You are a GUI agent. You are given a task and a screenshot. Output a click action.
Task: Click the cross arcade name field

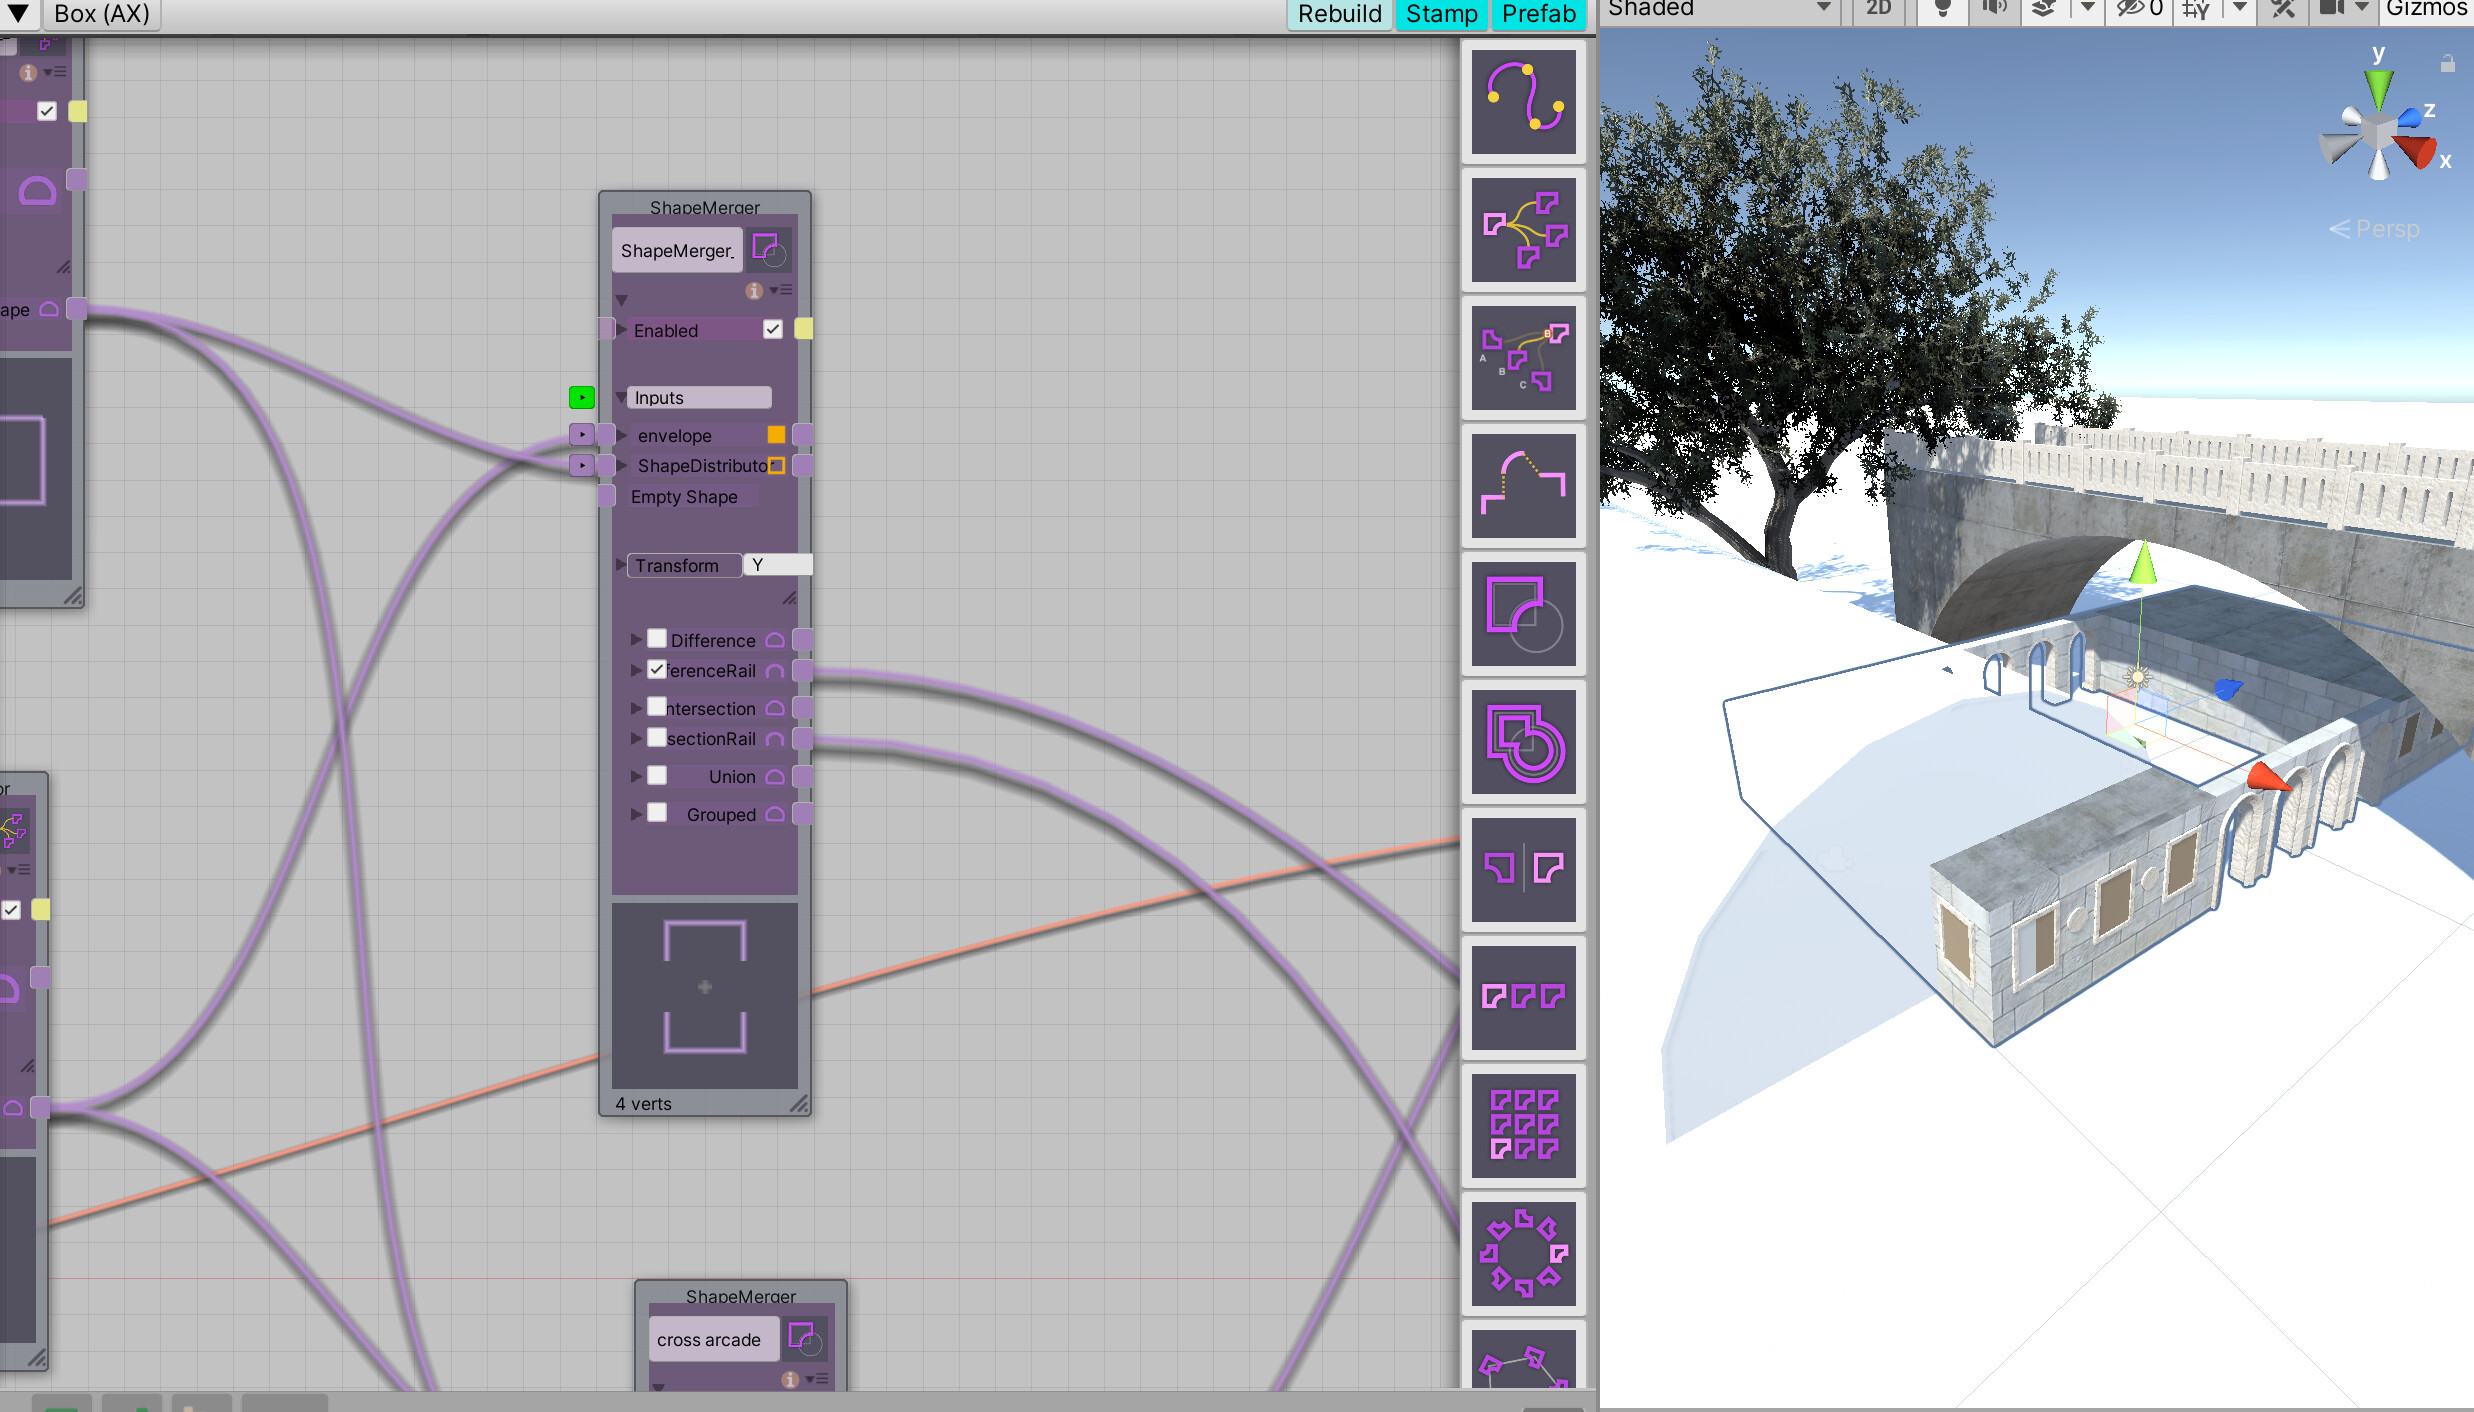click(x=713, y=1338)
